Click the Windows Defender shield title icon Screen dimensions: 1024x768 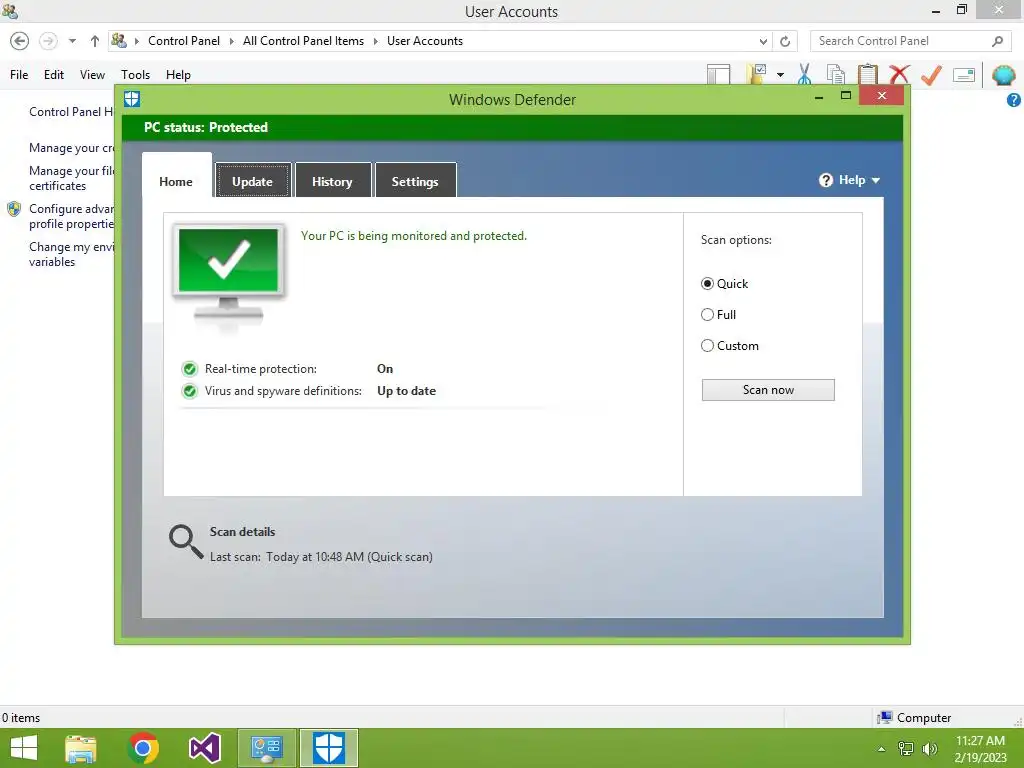click(132, 99)
